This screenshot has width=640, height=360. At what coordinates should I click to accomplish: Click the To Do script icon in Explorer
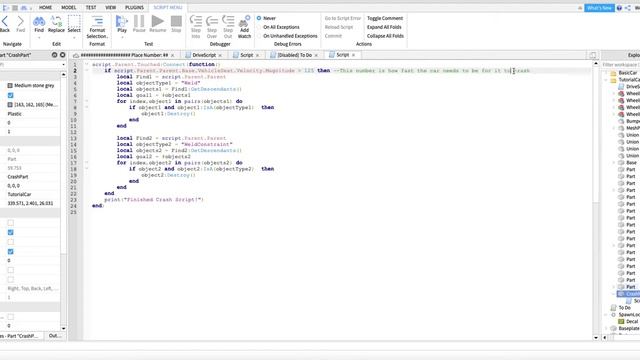pyautogui.click(x=613, y=308)
